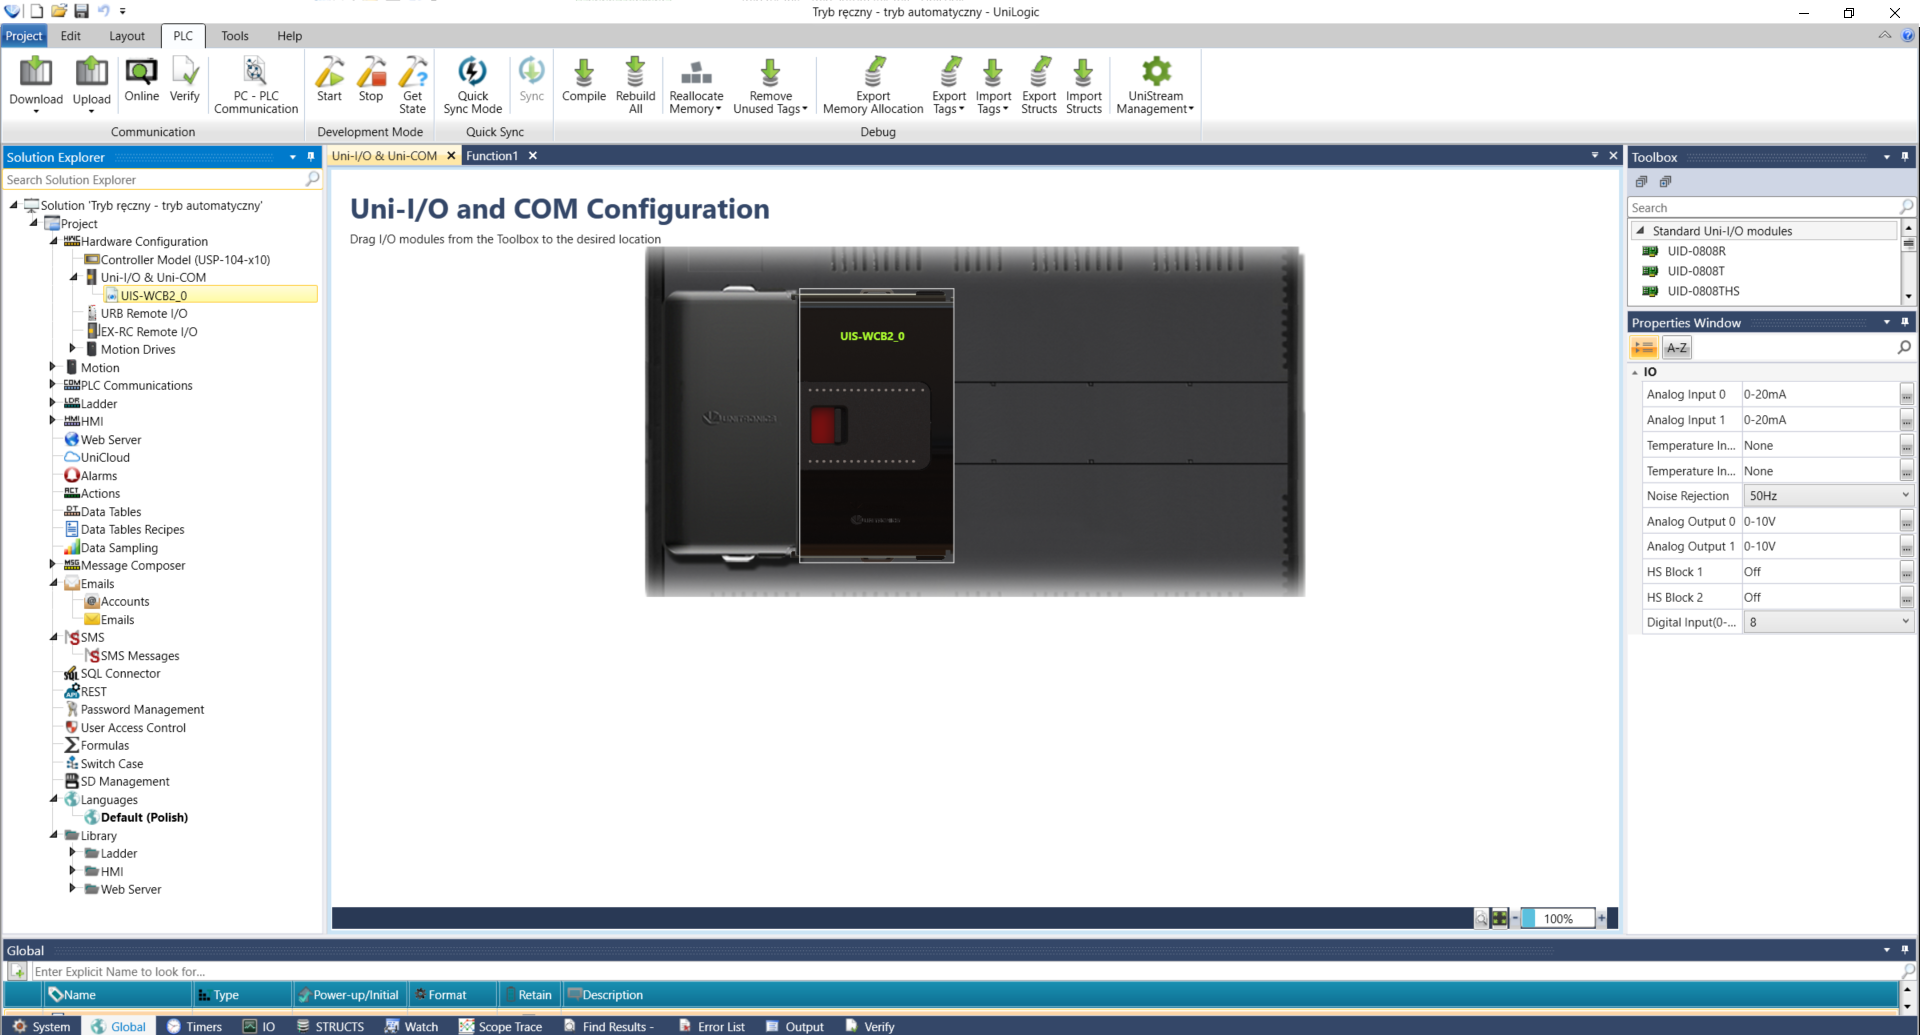The height and width of the screenshot is (1035, 1920).
Task: Click Export Memory Allocation
Action: (x=873, y=85)
